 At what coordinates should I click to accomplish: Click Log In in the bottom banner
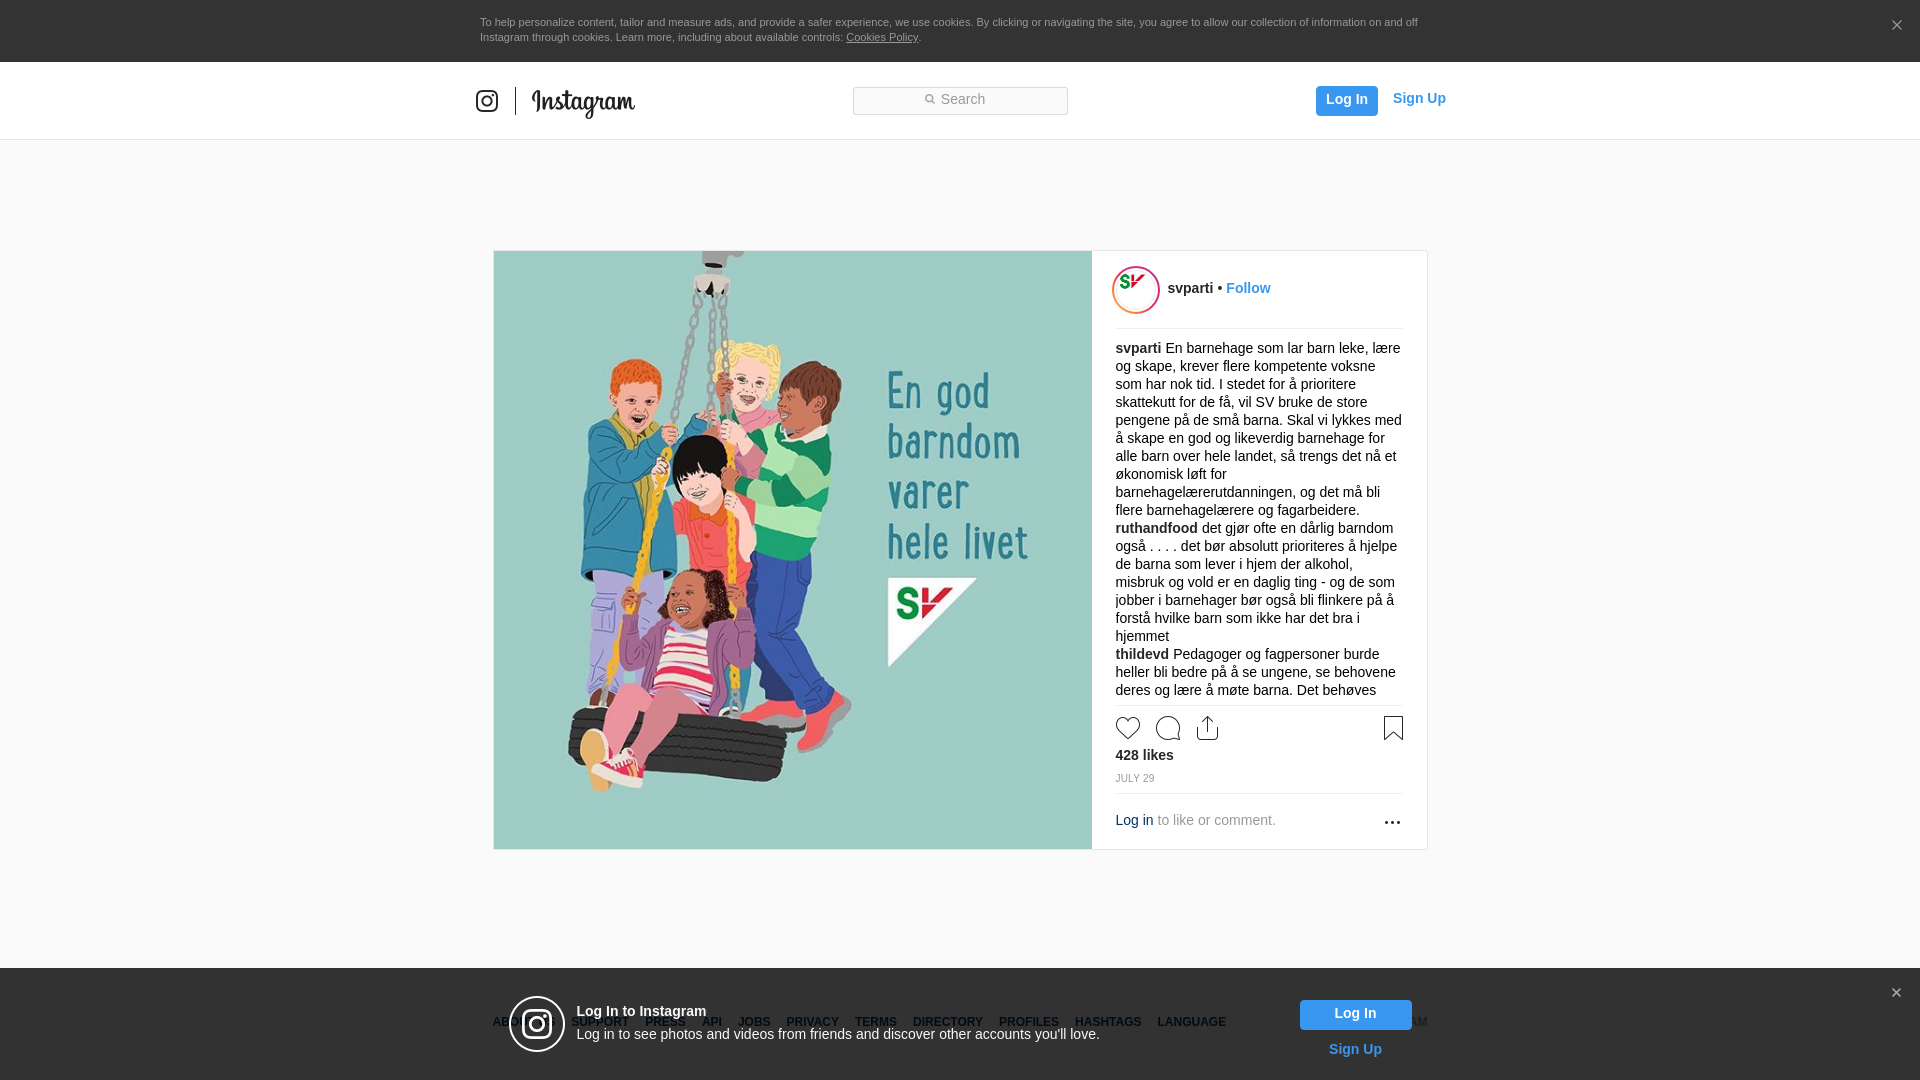(1355, 1014)
